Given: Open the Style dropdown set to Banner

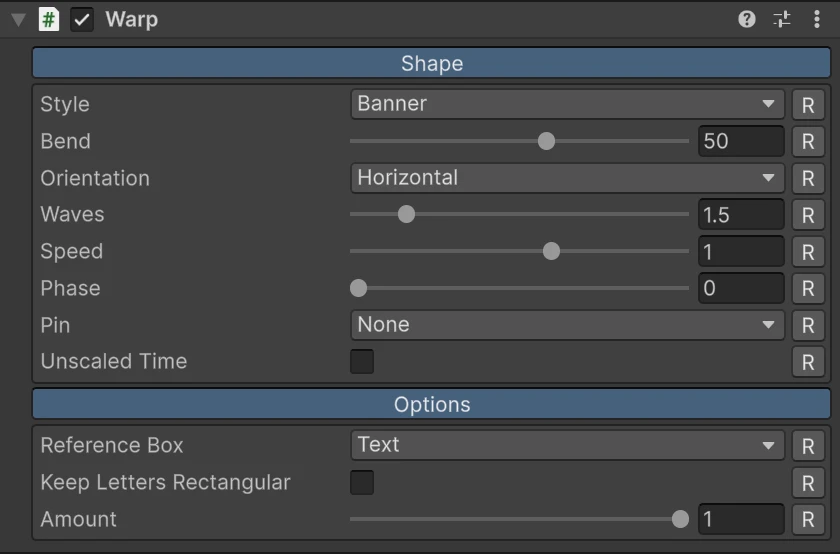Looking at the screenshot, I should coord(567,104).
